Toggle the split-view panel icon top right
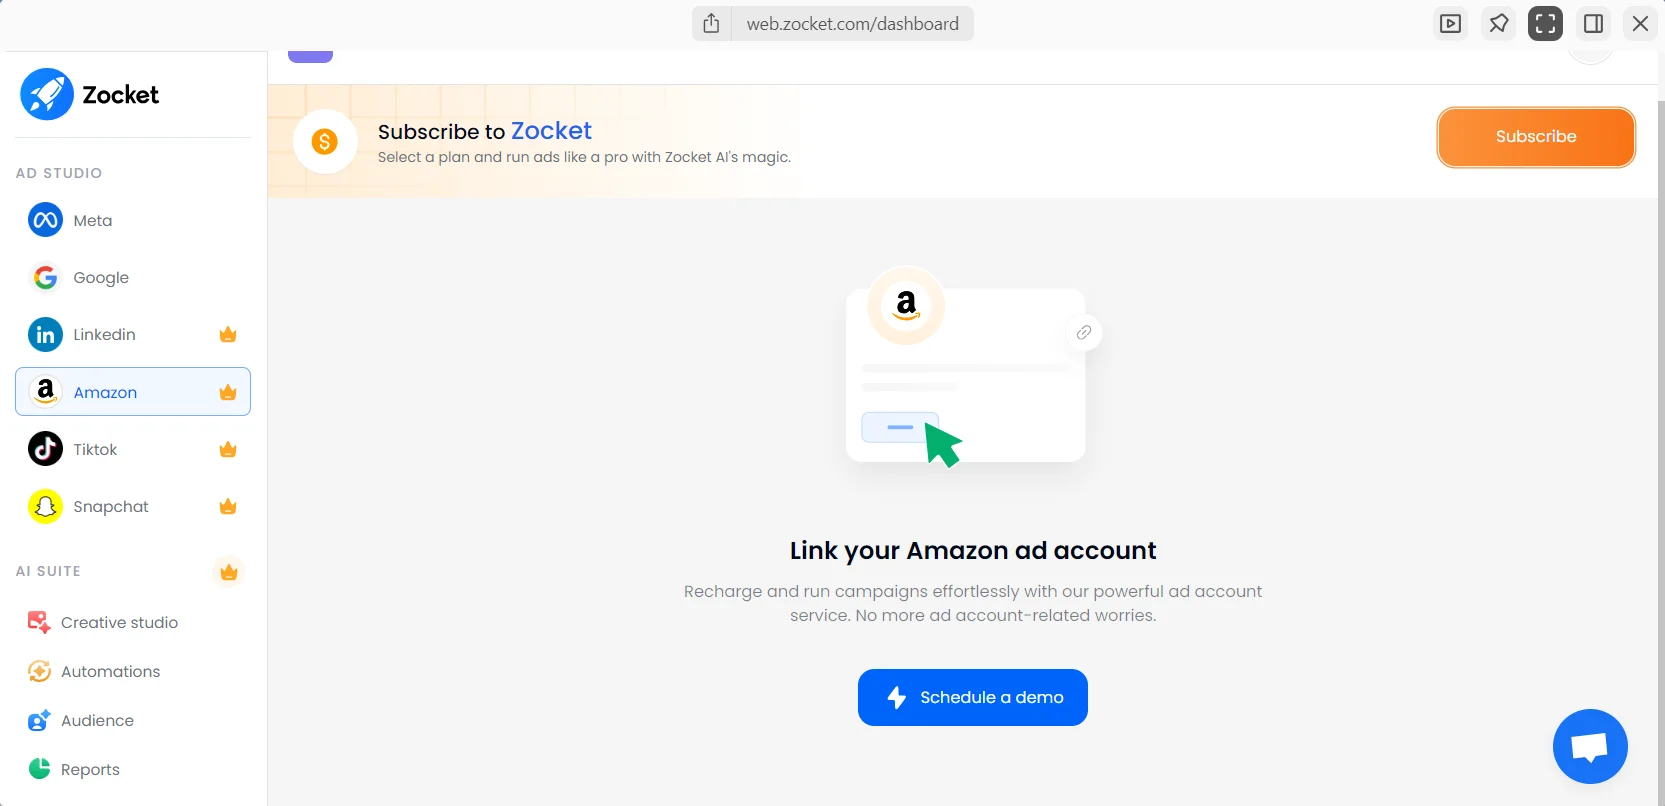This screenshot has width=1665, height=806. (1593, 23)
